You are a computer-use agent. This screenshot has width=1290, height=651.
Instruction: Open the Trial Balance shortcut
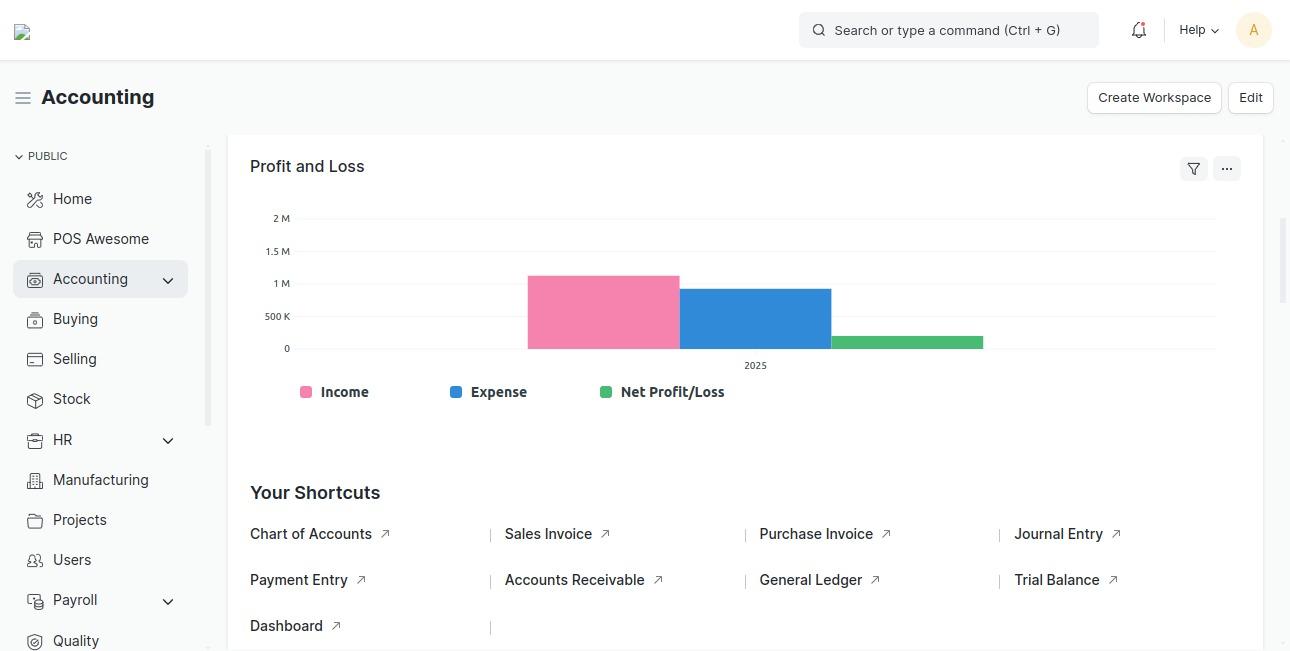[1056, 580]
